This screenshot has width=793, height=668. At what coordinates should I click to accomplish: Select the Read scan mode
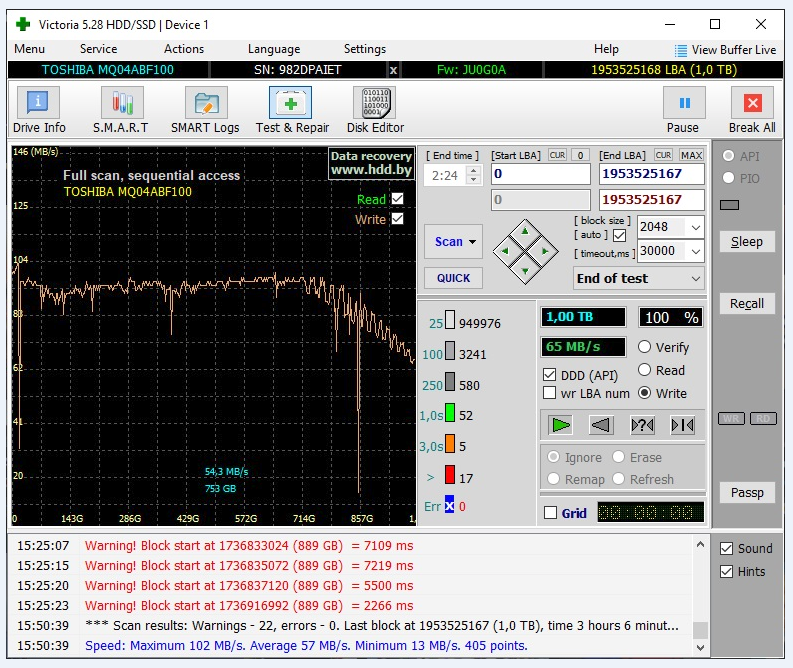pyautogui.click(x=644, y=370)
